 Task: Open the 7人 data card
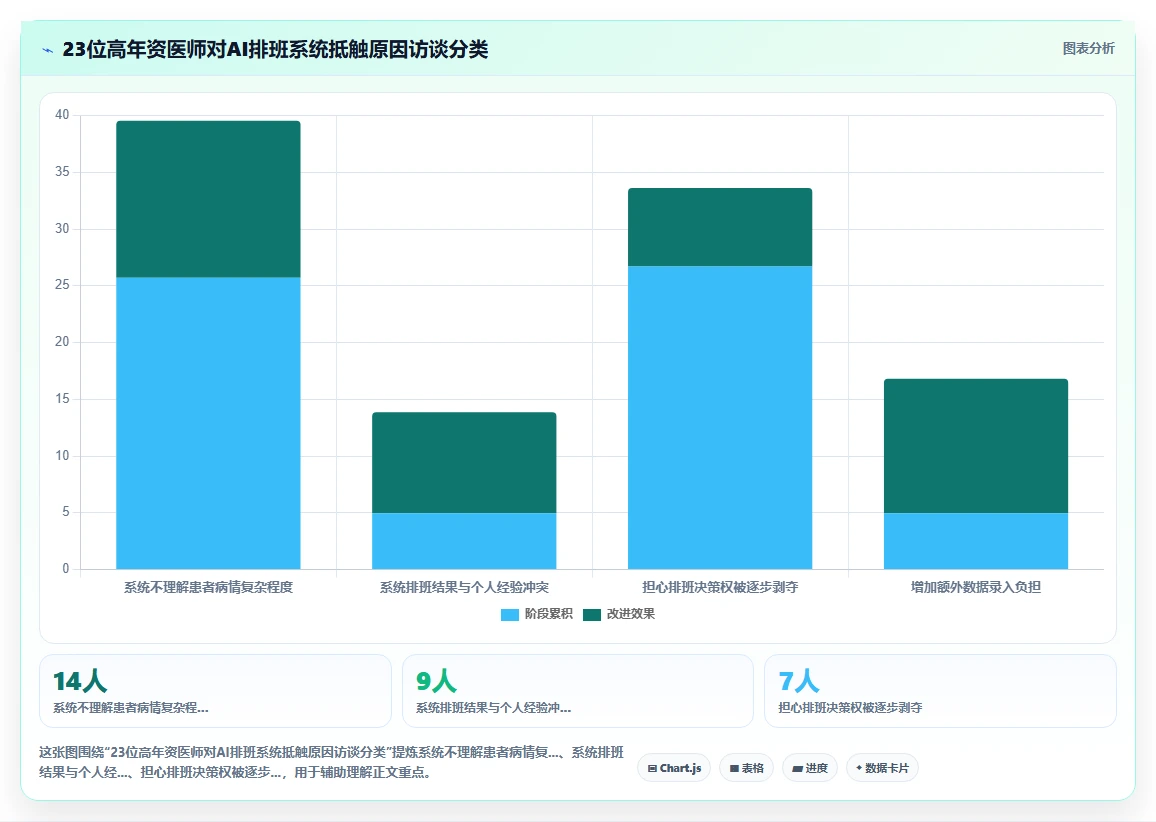click(x=941, y=691)
